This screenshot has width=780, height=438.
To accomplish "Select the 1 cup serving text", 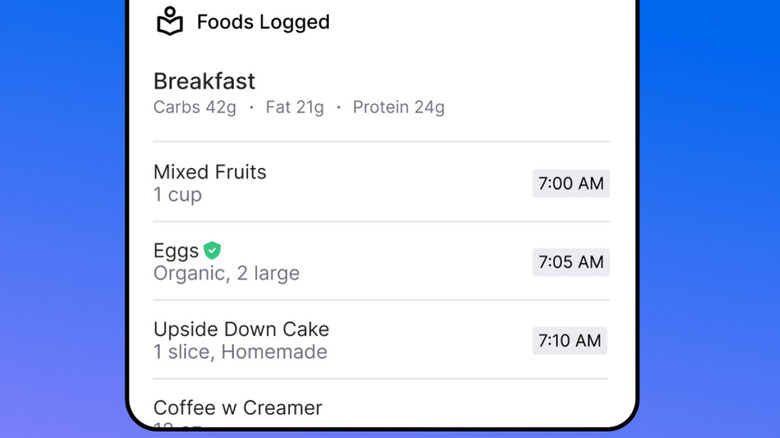I will pos(177,195).
